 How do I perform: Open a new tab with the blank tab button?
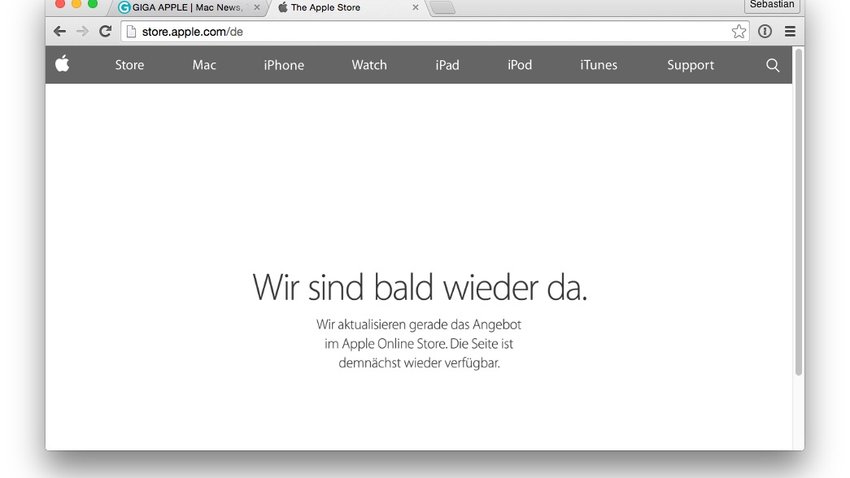443,8
